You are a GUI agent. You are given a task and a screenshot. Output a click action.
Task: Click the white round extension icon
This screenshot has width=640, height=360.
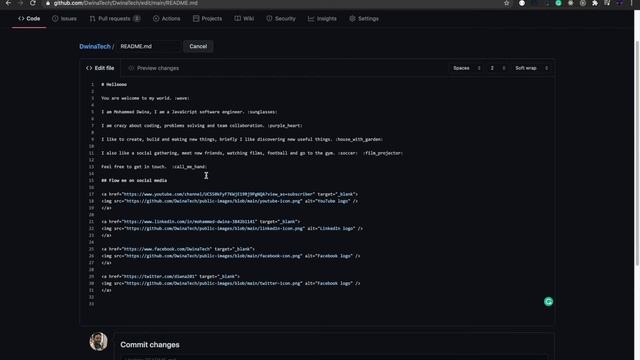click(x=522, y=3)
